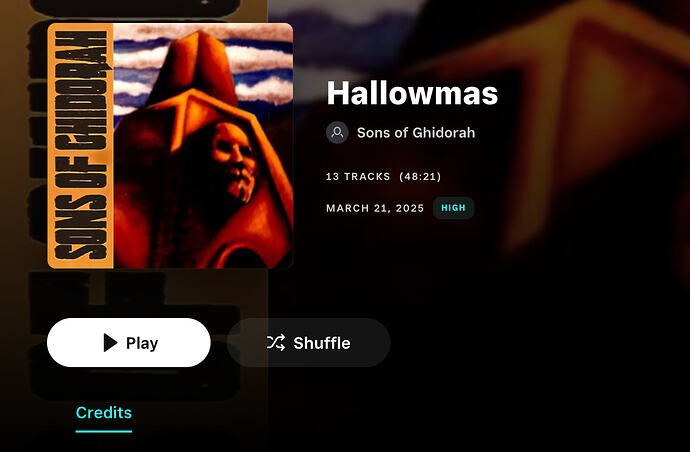690x452 pixels.
Task: Click the HIGH audio quality badge
Action: (x=453, y=208)
